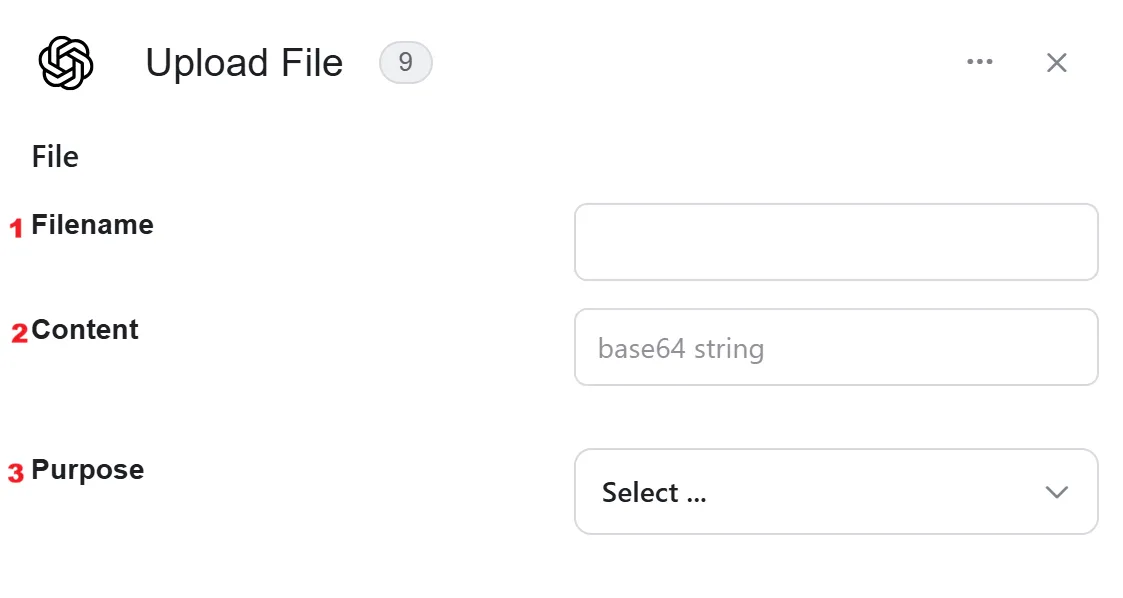Focus the Filename text box
This screenshot has height=598, width=1123.
[836, 242]
